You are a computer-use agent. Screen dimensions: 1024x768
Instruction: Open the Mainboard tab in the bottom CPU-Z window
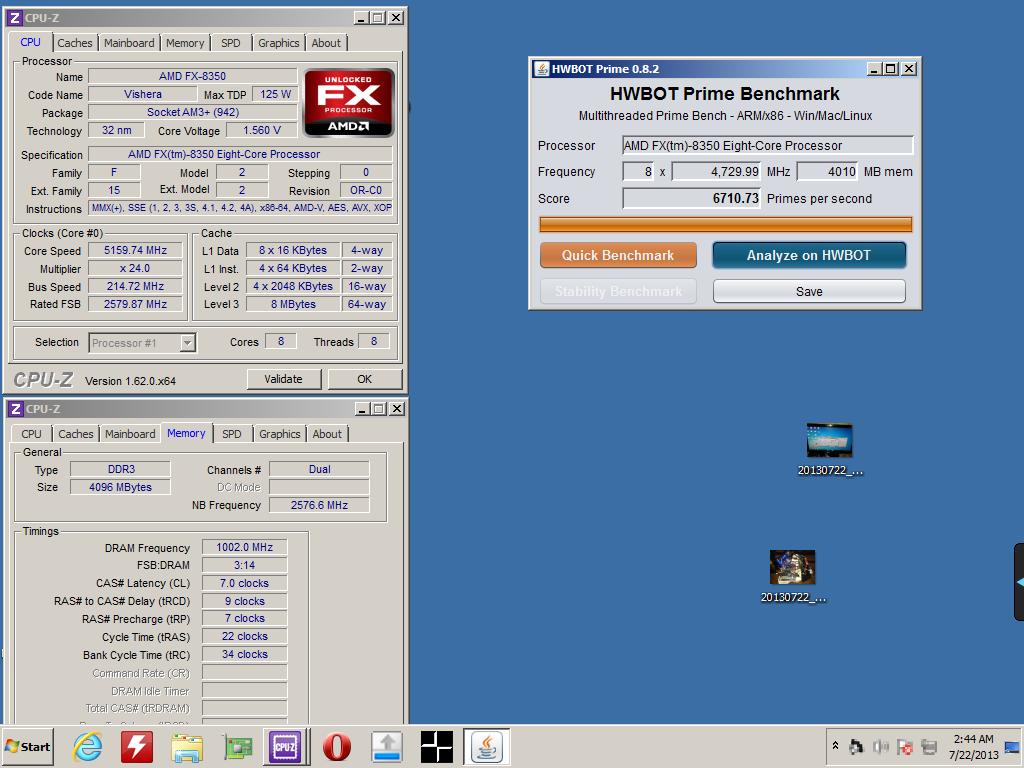[131, 434]
